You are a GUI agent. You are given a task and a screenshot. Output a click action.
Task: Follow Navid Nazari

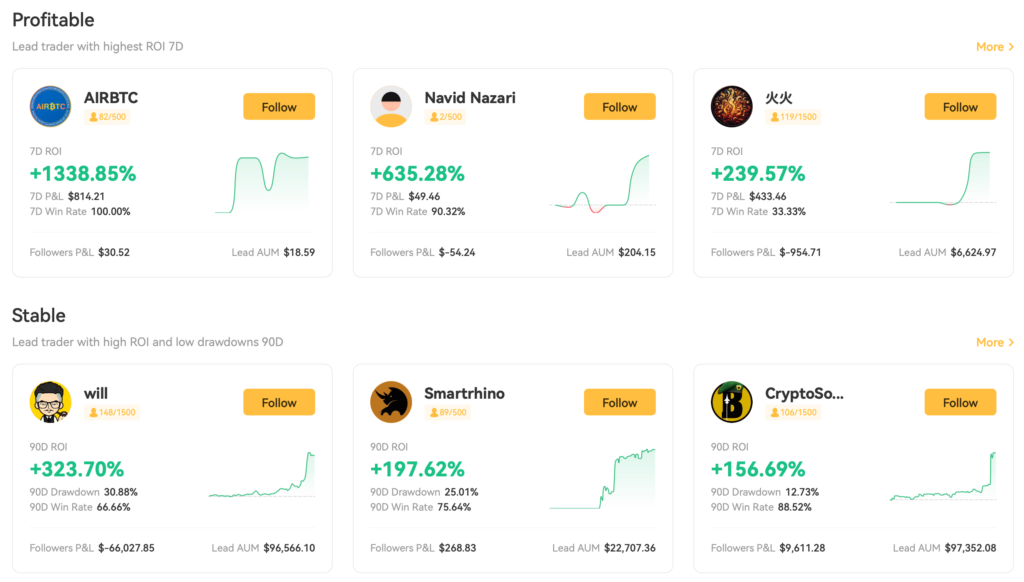[x=619, y=107]
